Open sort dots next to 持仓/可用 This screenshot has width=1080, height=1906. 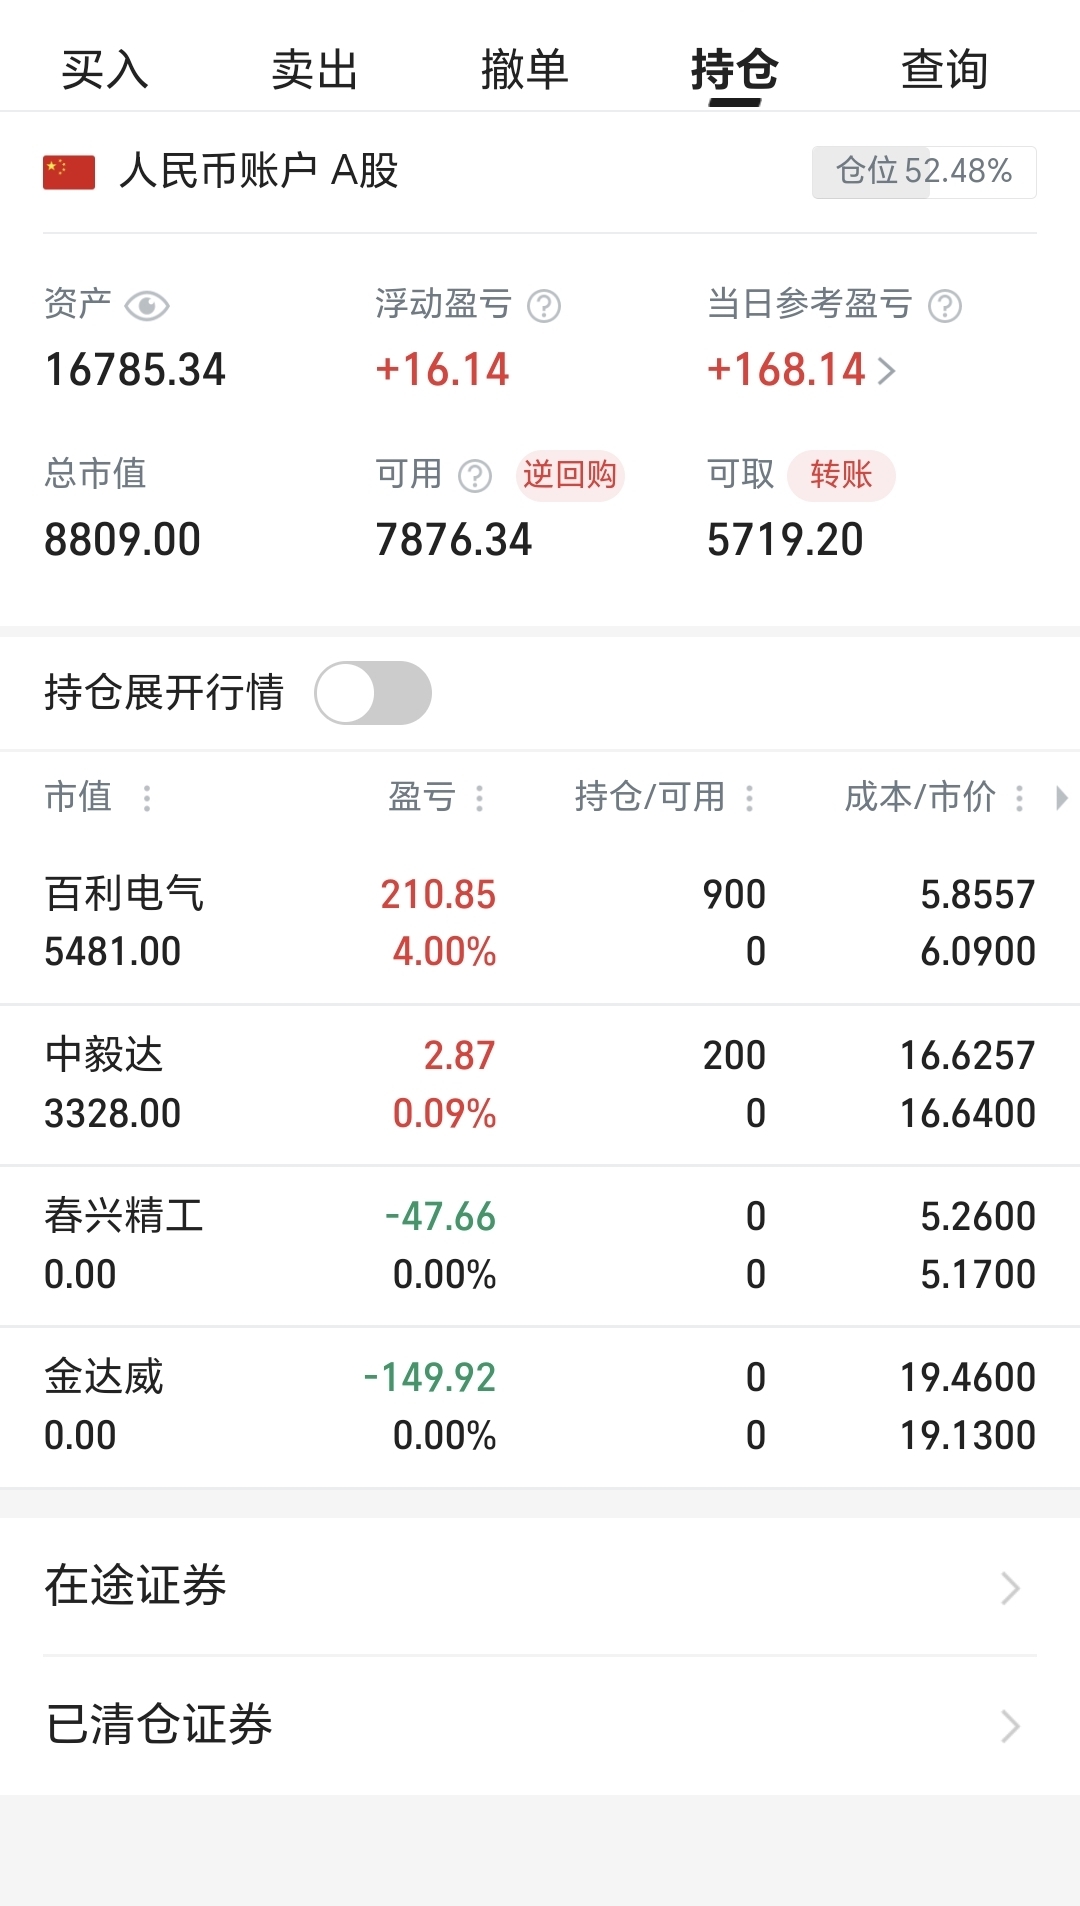click(750, 798)
